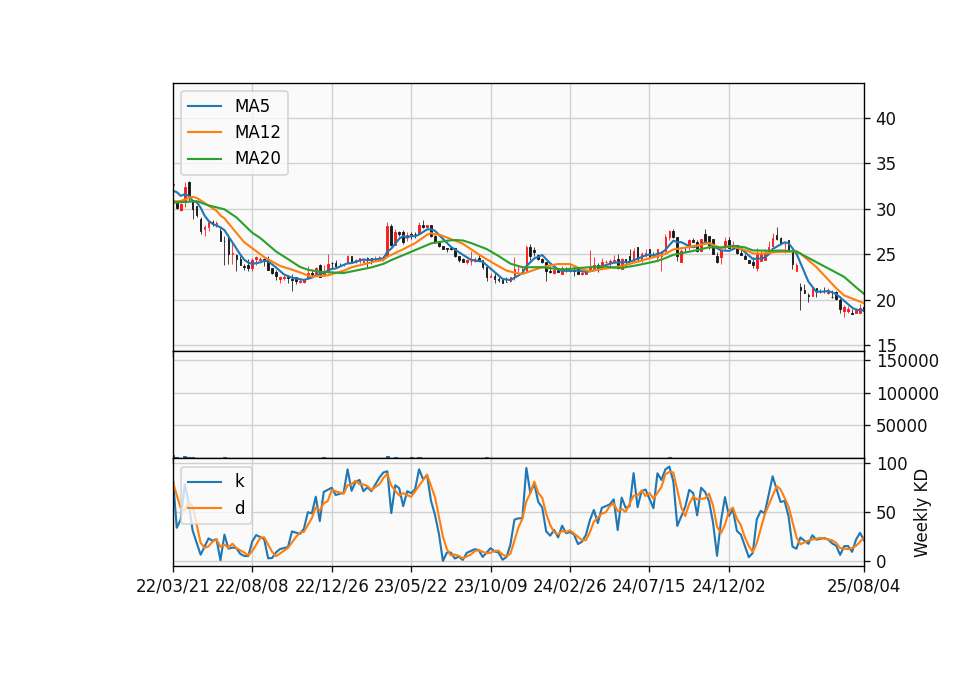Click the 22/08/08 date tick label
This screenshot has width=960, height=690.
(252, 586)
